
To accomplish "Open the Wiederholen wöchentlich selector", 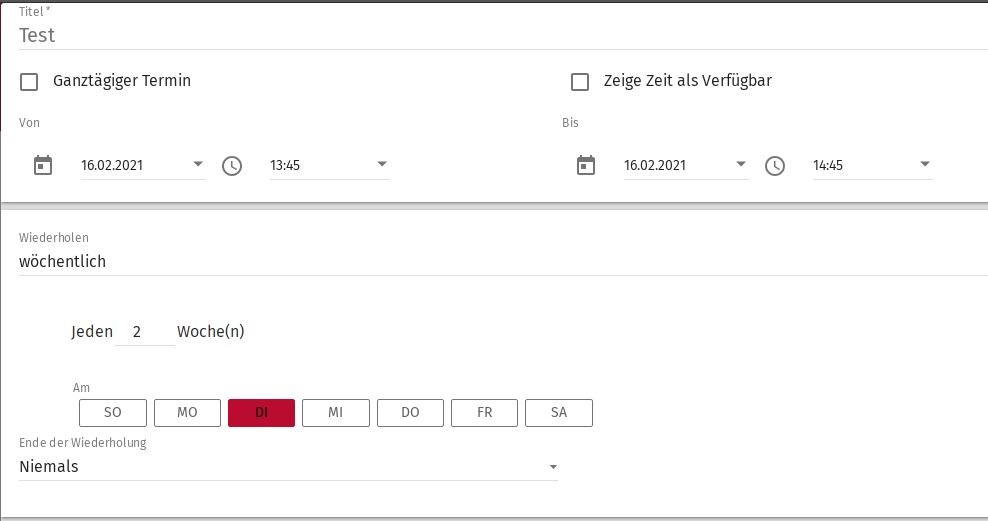I will click(500, 262).
